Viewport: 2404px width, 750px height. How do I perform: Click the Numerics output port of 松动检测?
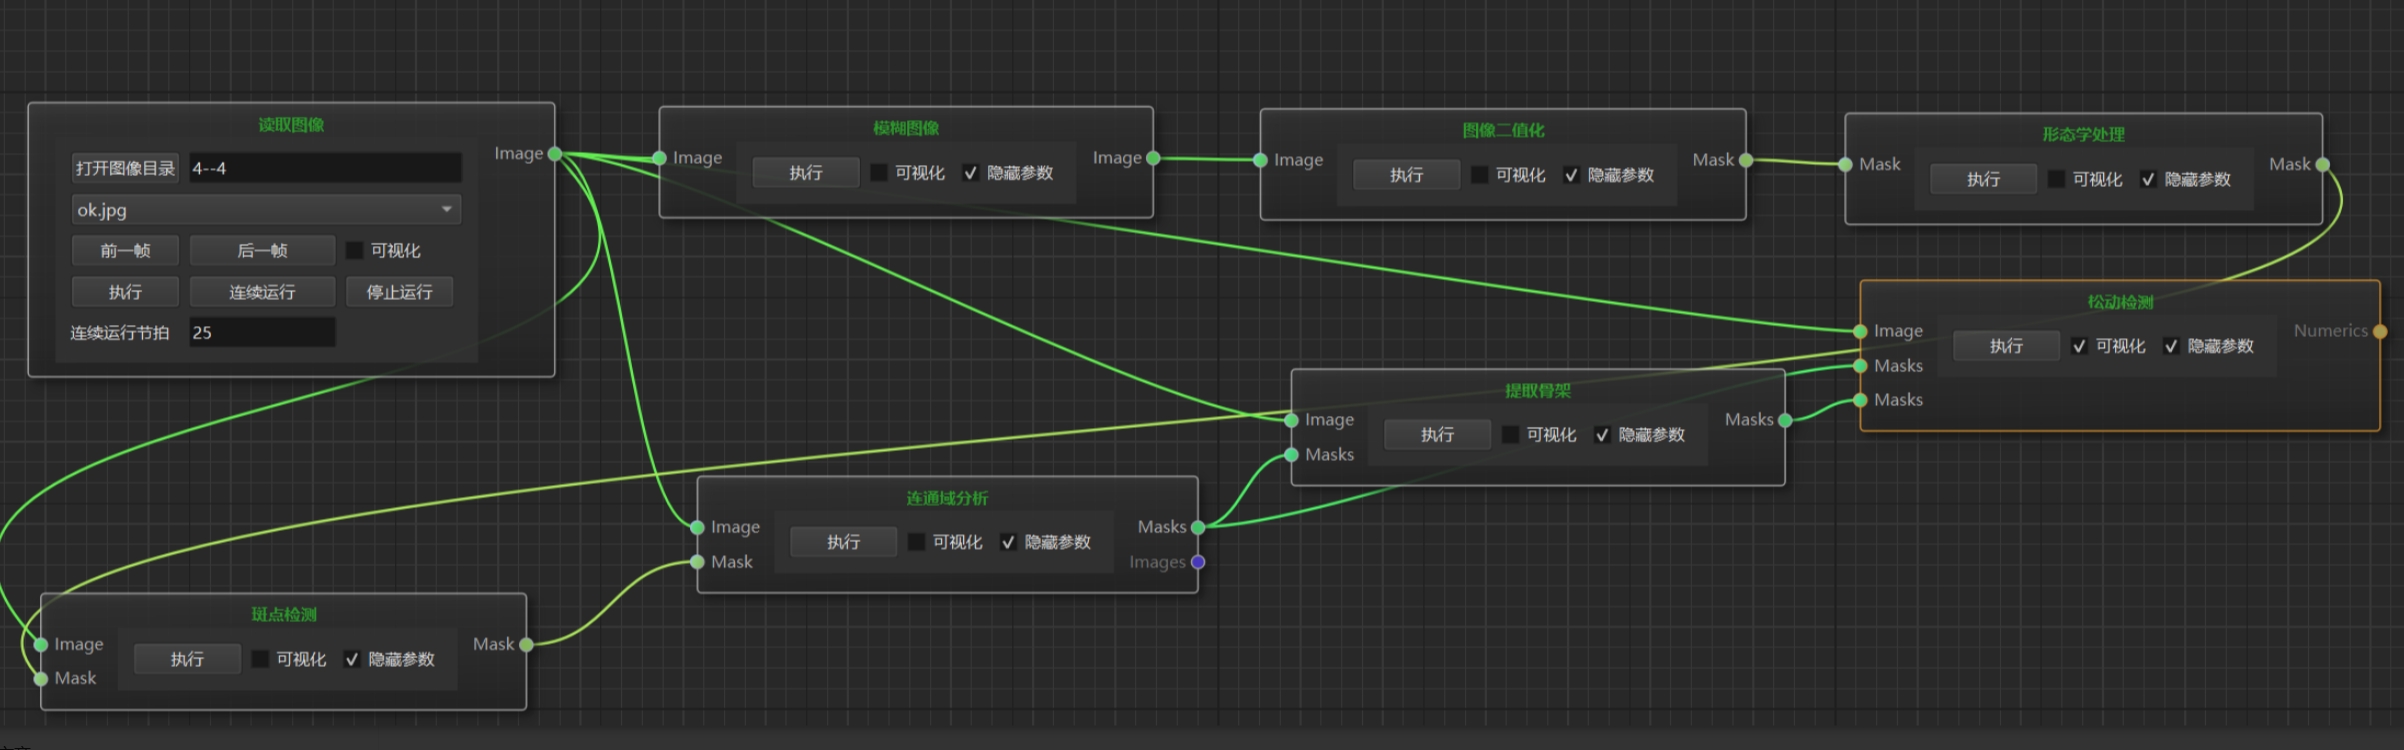(x=2380, y=331)
